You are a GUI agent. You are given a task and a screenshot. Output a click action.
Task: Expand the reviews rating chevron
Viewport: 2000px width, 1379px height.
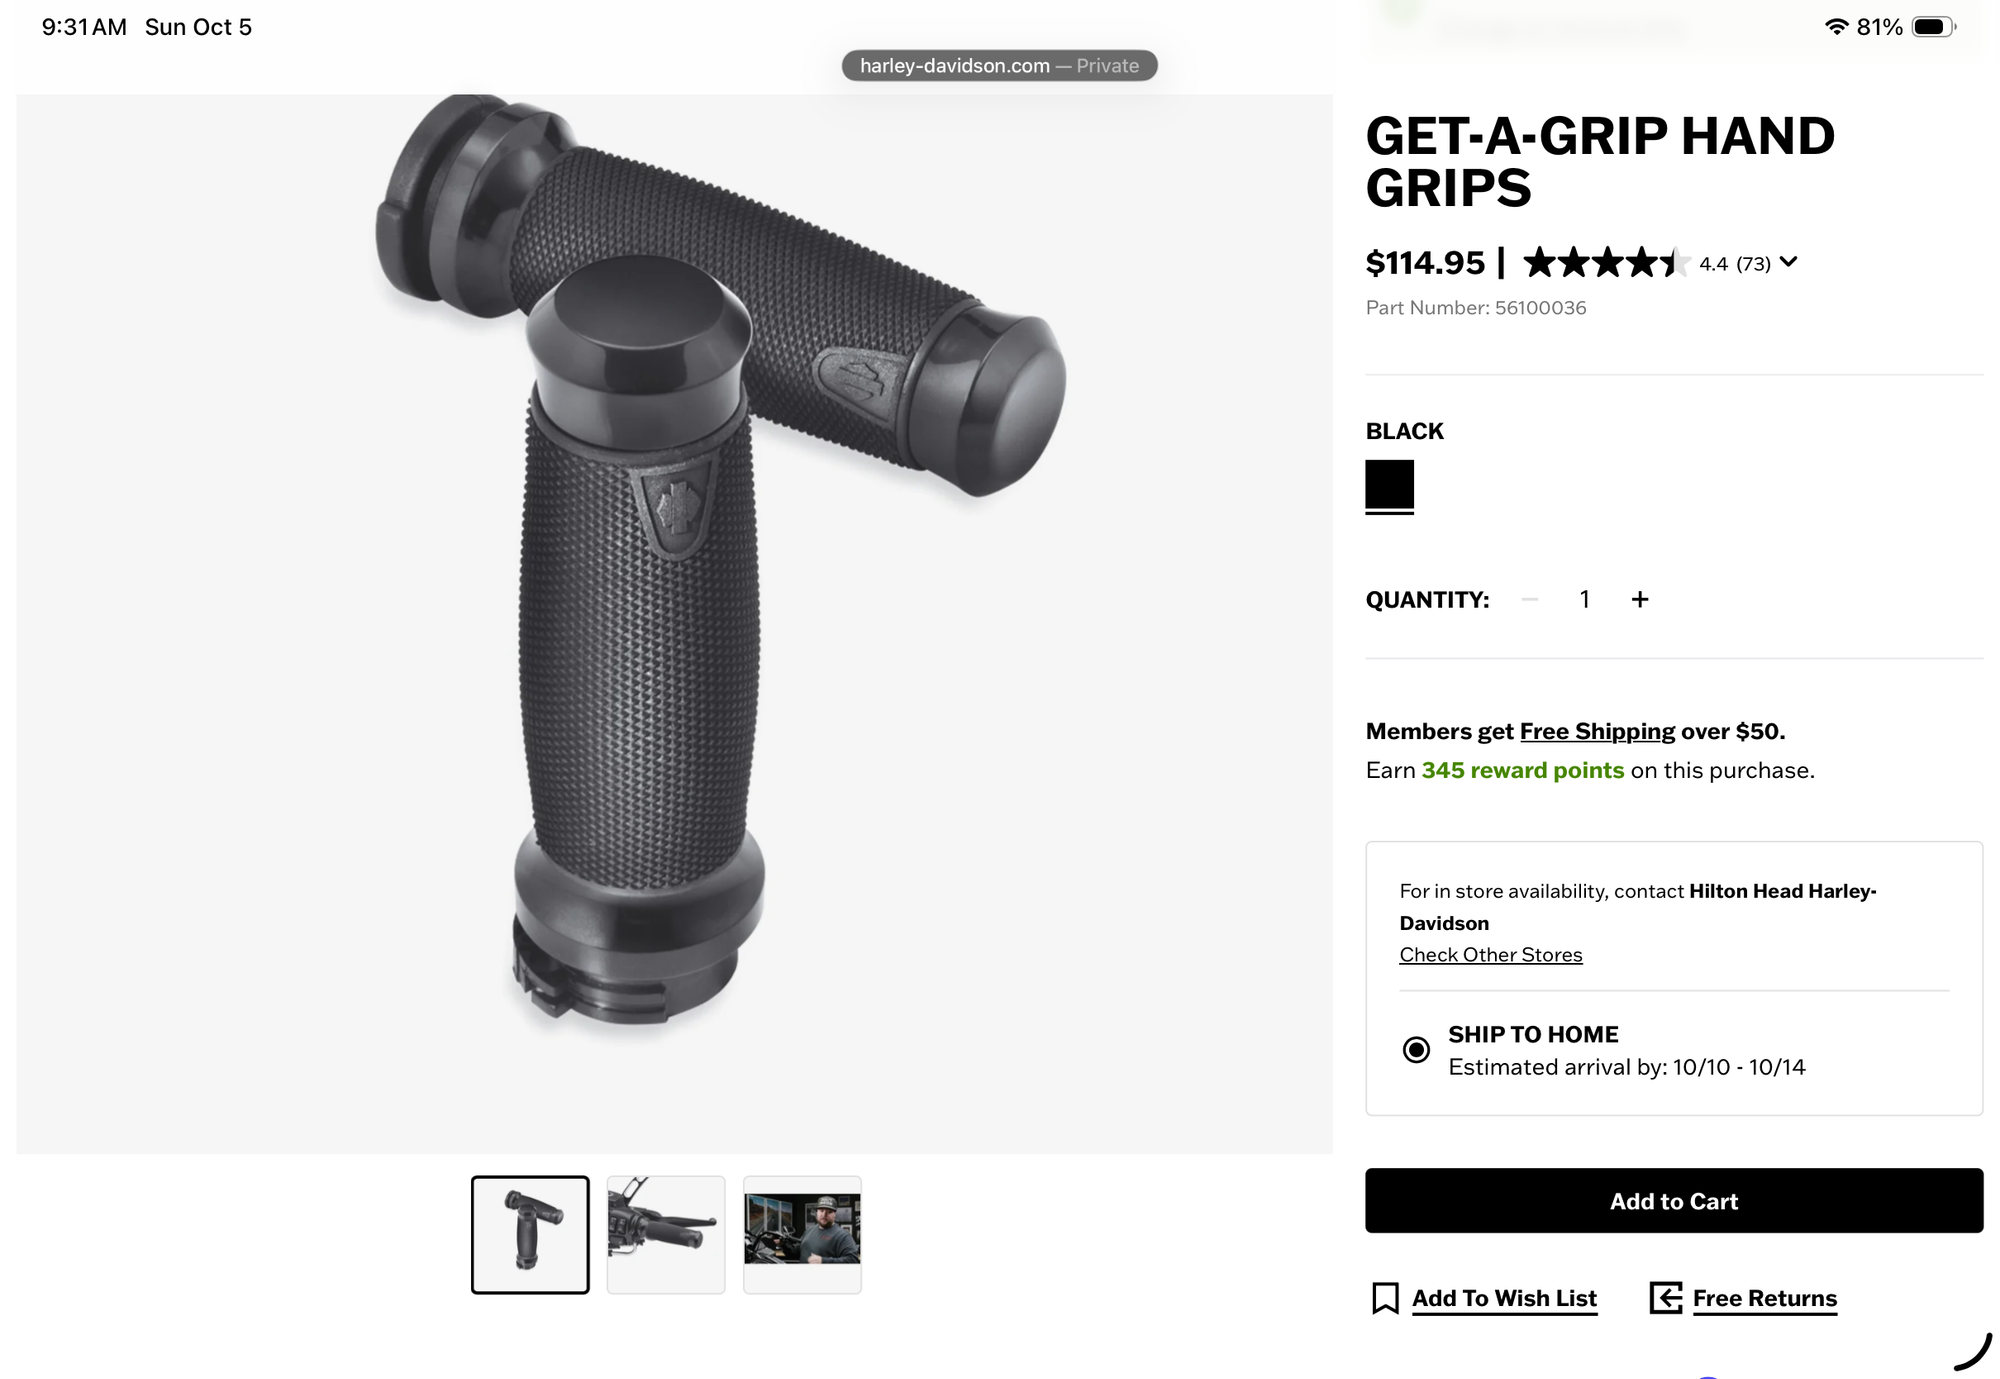1789,262
